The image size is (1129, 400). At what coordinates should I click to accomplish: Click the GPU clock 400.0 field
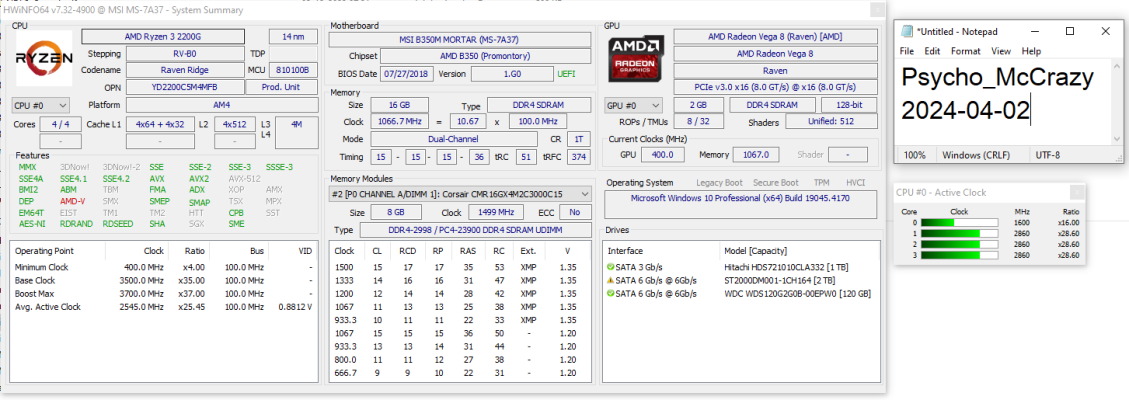tap(662, 155)
